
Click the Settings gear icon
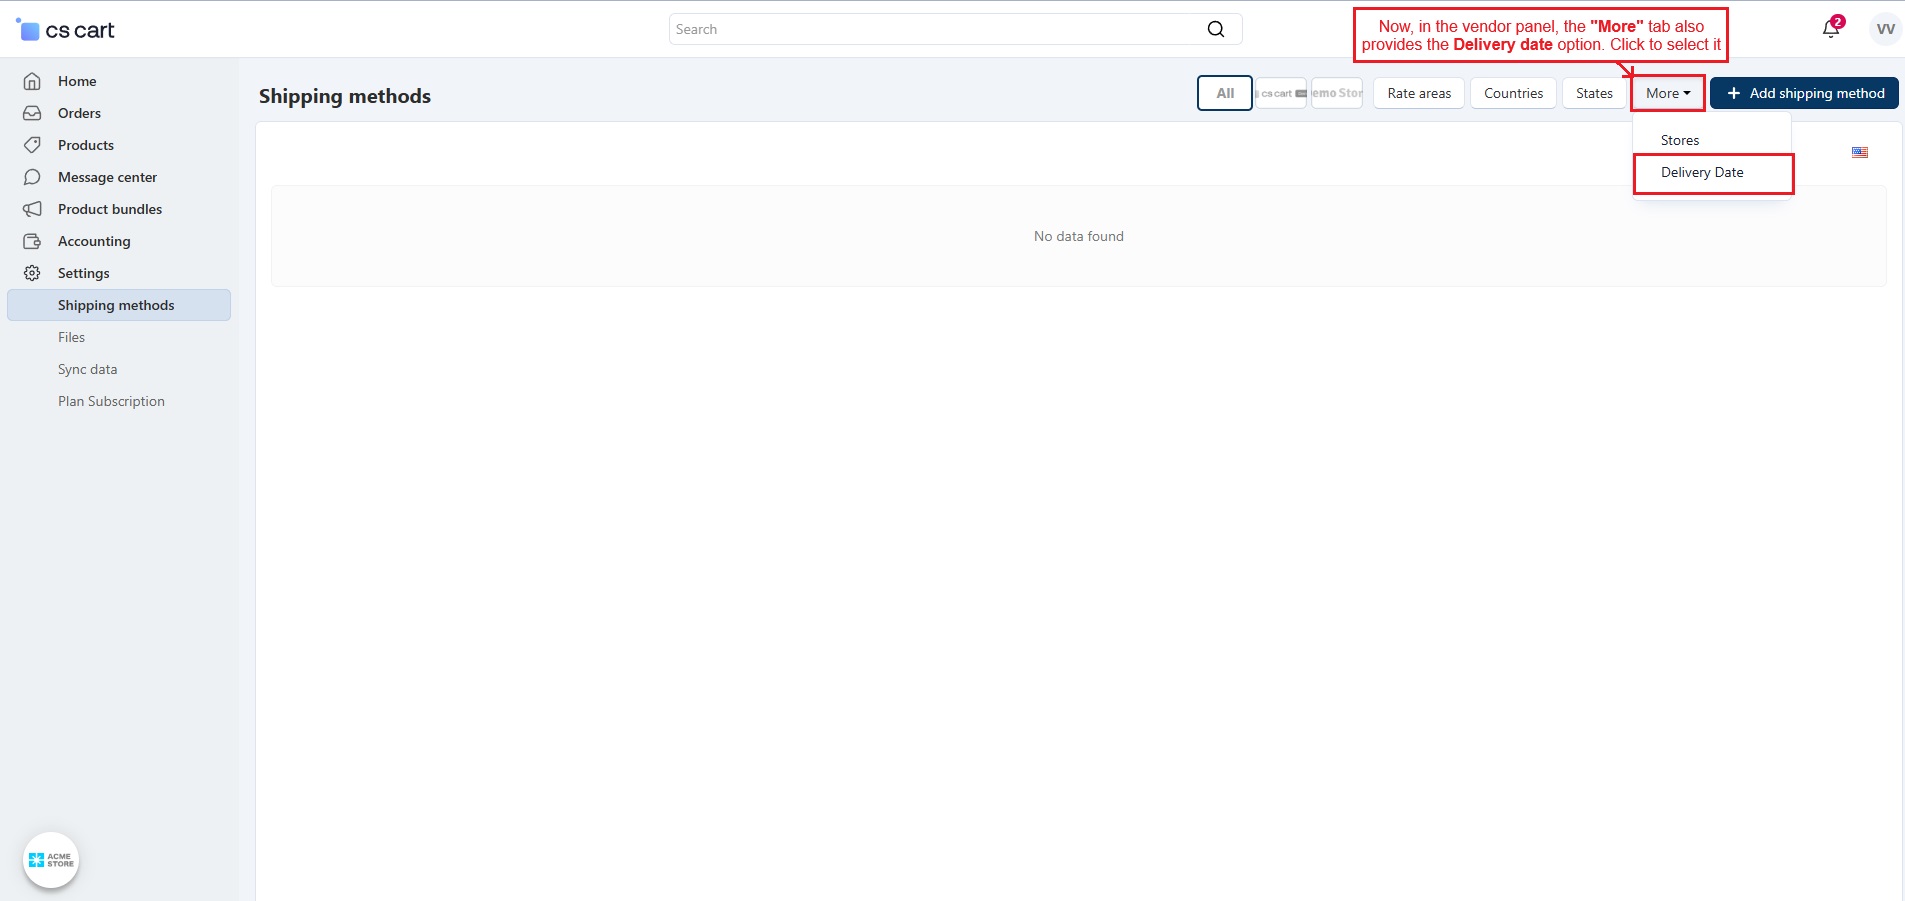point(32,273)
